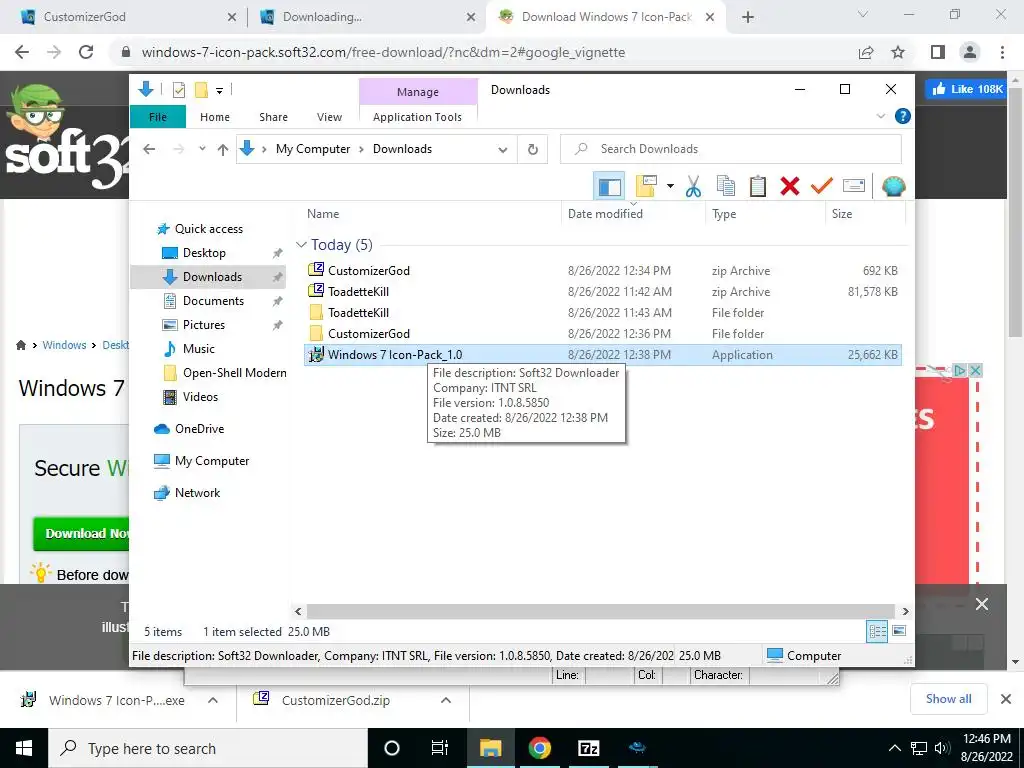
Task: Open the Application Tools tab
Action: click(x=417, y=117)
